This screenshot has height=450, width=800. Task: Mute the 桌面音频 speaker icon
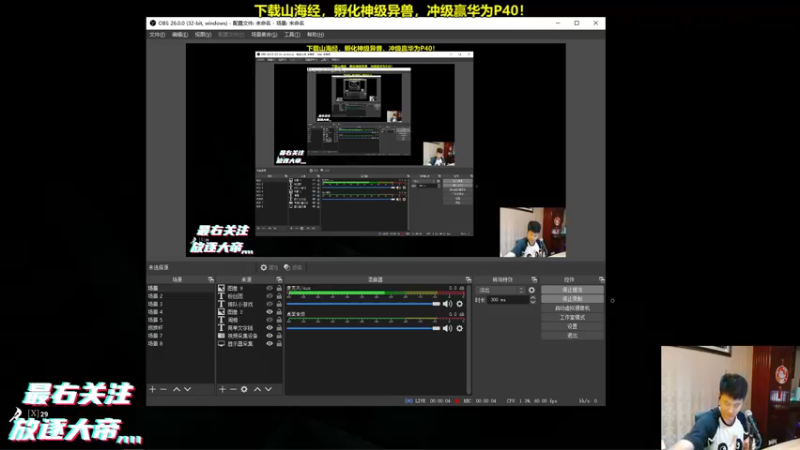447,329
